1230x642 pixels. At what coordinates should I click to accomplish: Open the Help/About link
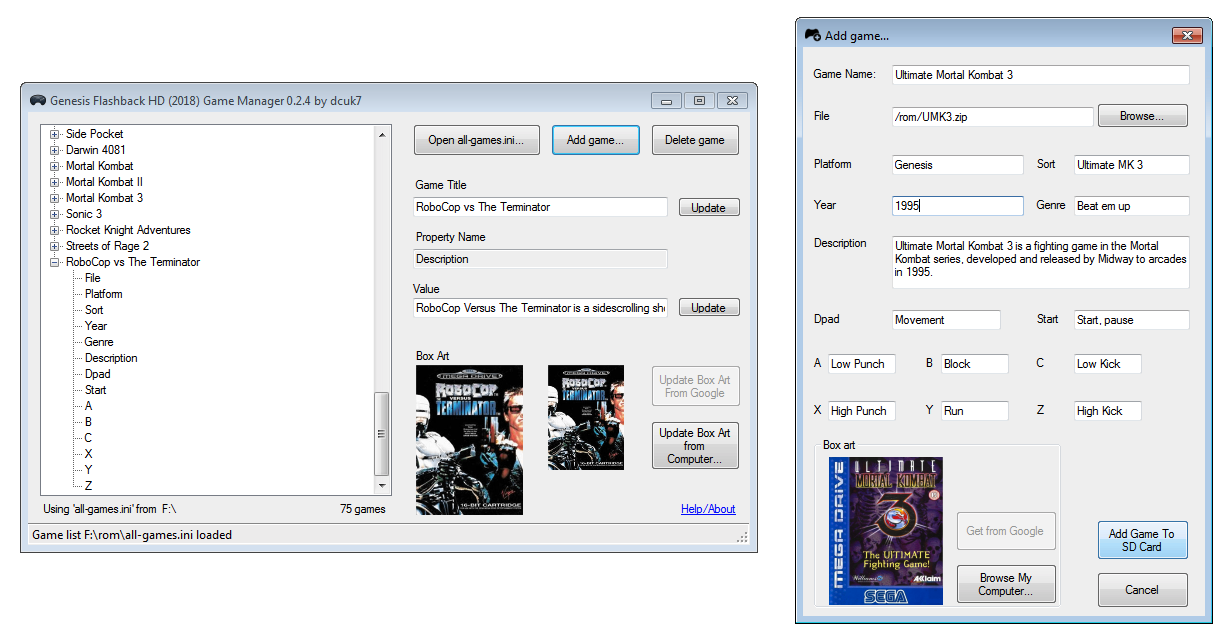click(708, 509)
